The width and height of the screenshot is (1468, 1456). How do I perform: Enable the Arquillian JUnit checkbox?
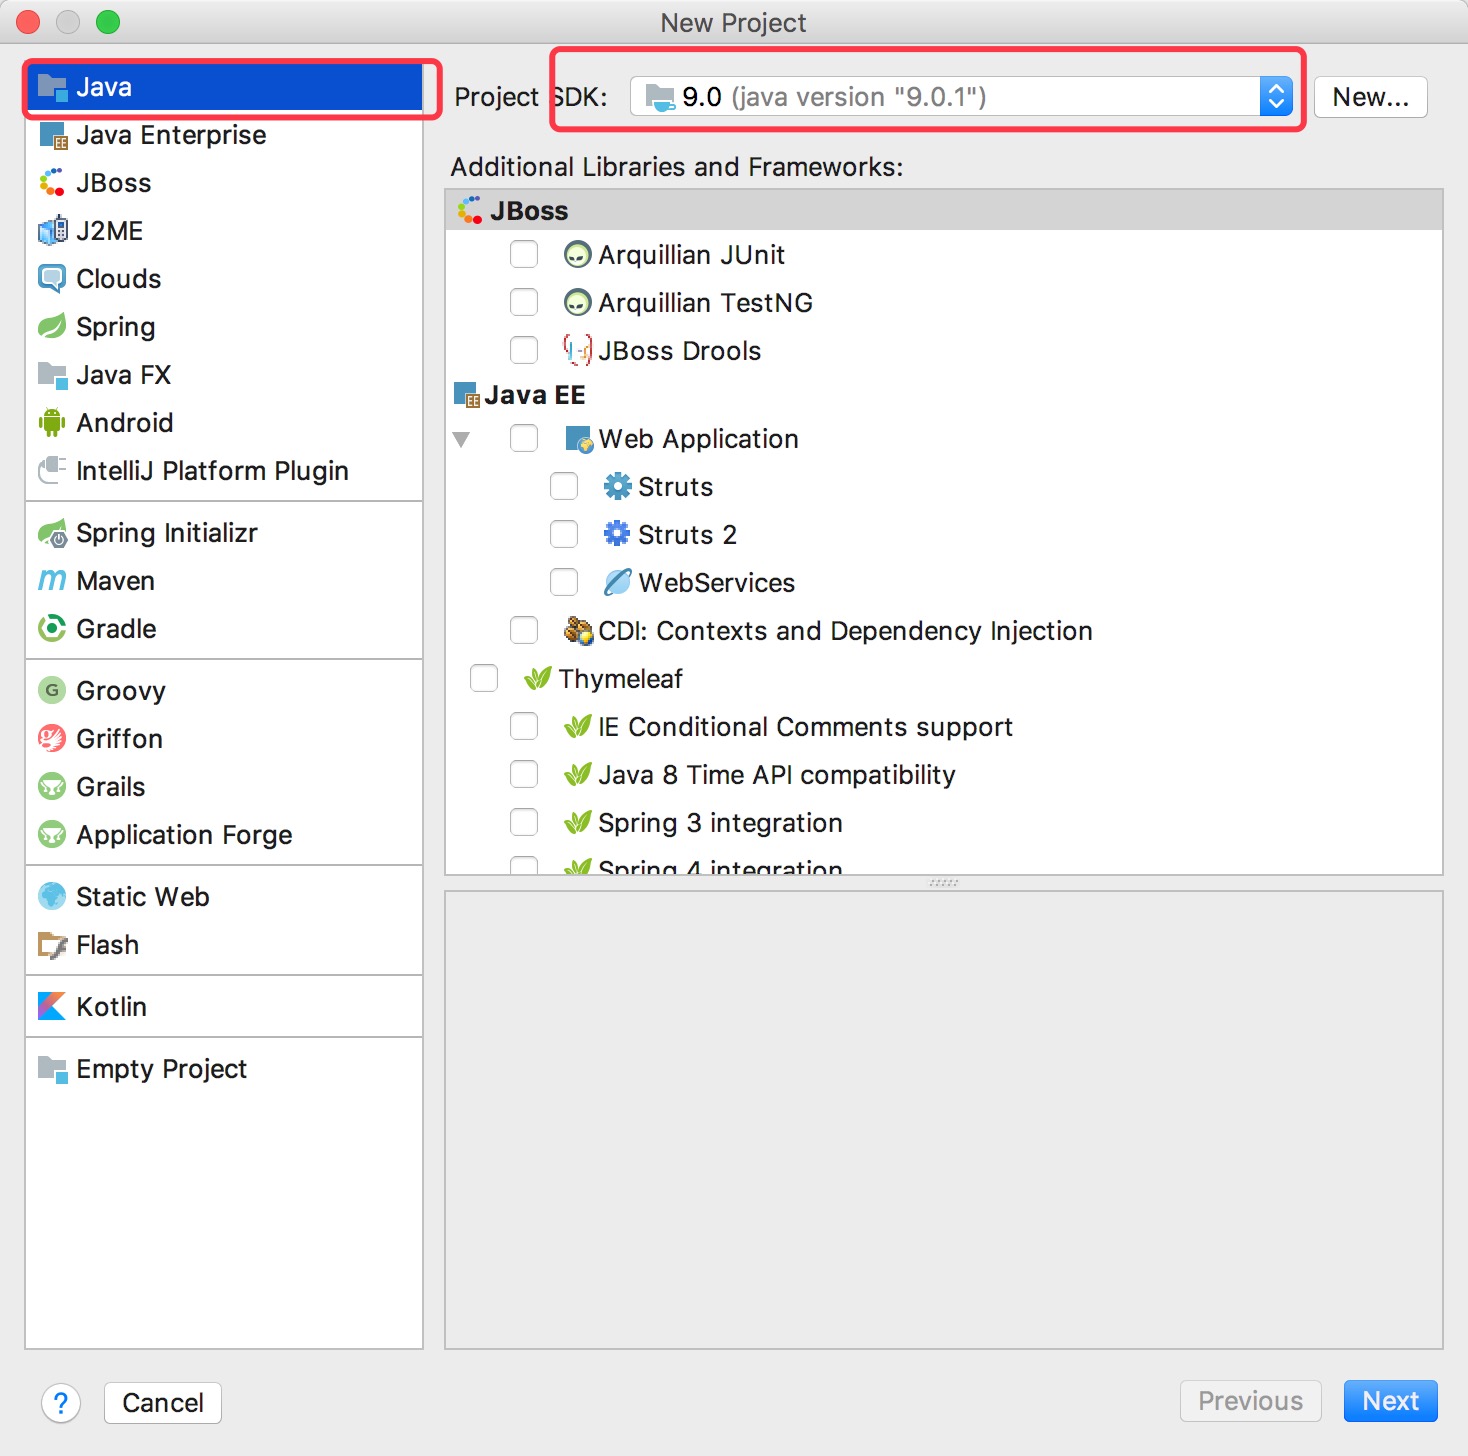pyautogui.click(x=524, y=255)
